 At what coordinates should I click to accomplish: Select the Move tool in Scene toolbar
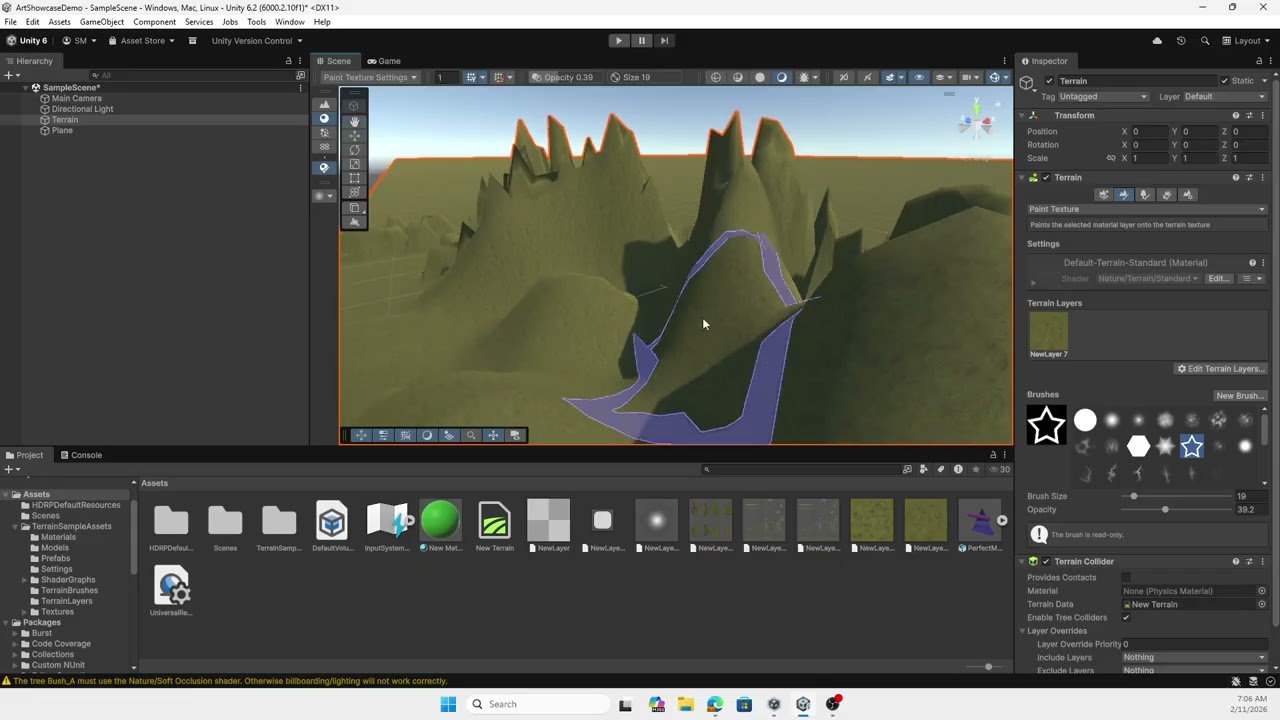click(x=354, y=135)
